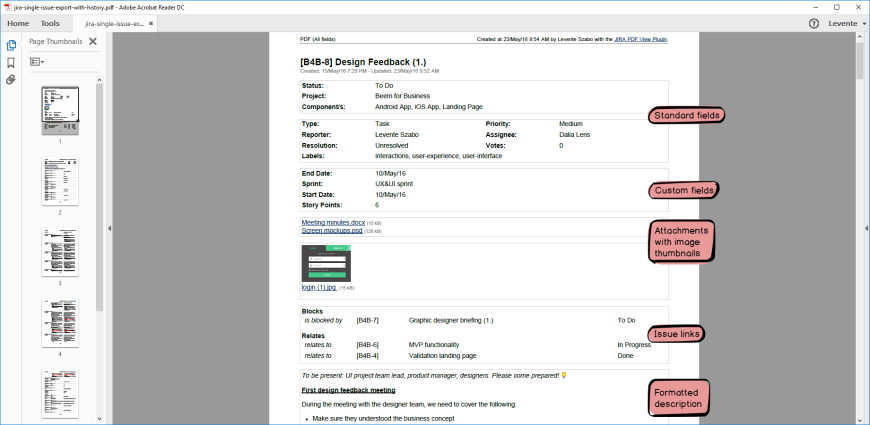Open the Page Thumbnails panel icon
Viewport: 870px width, 425px height.
pos(11,45)
